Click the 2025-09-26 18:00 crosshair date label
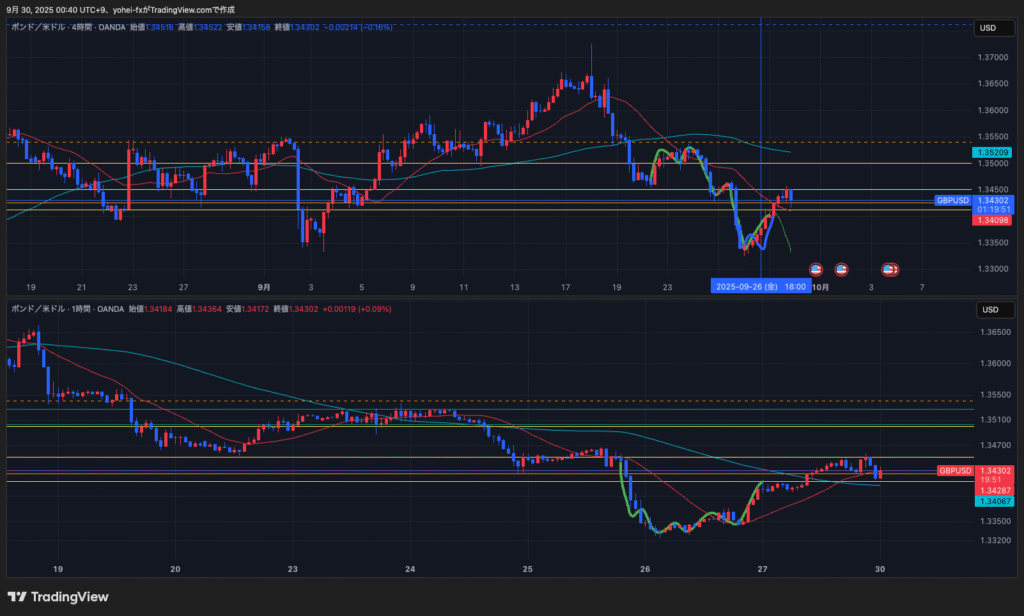Screen dimensions: 1024x616 [x=761, y=287]
